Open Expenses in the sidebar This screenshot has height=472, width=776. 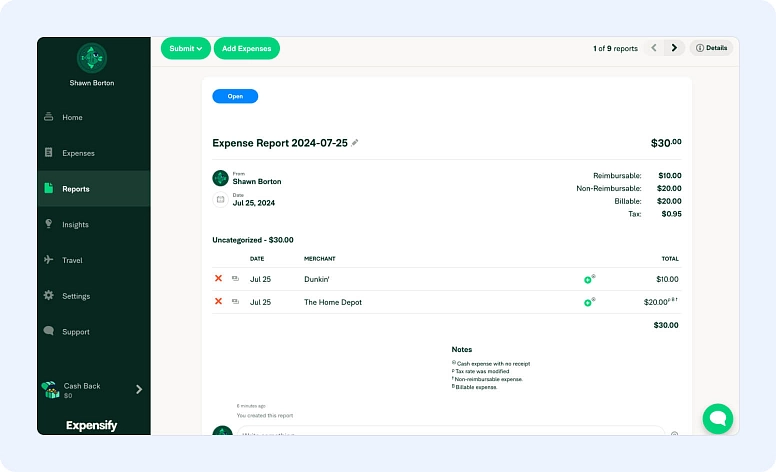[x=78, y=153]
